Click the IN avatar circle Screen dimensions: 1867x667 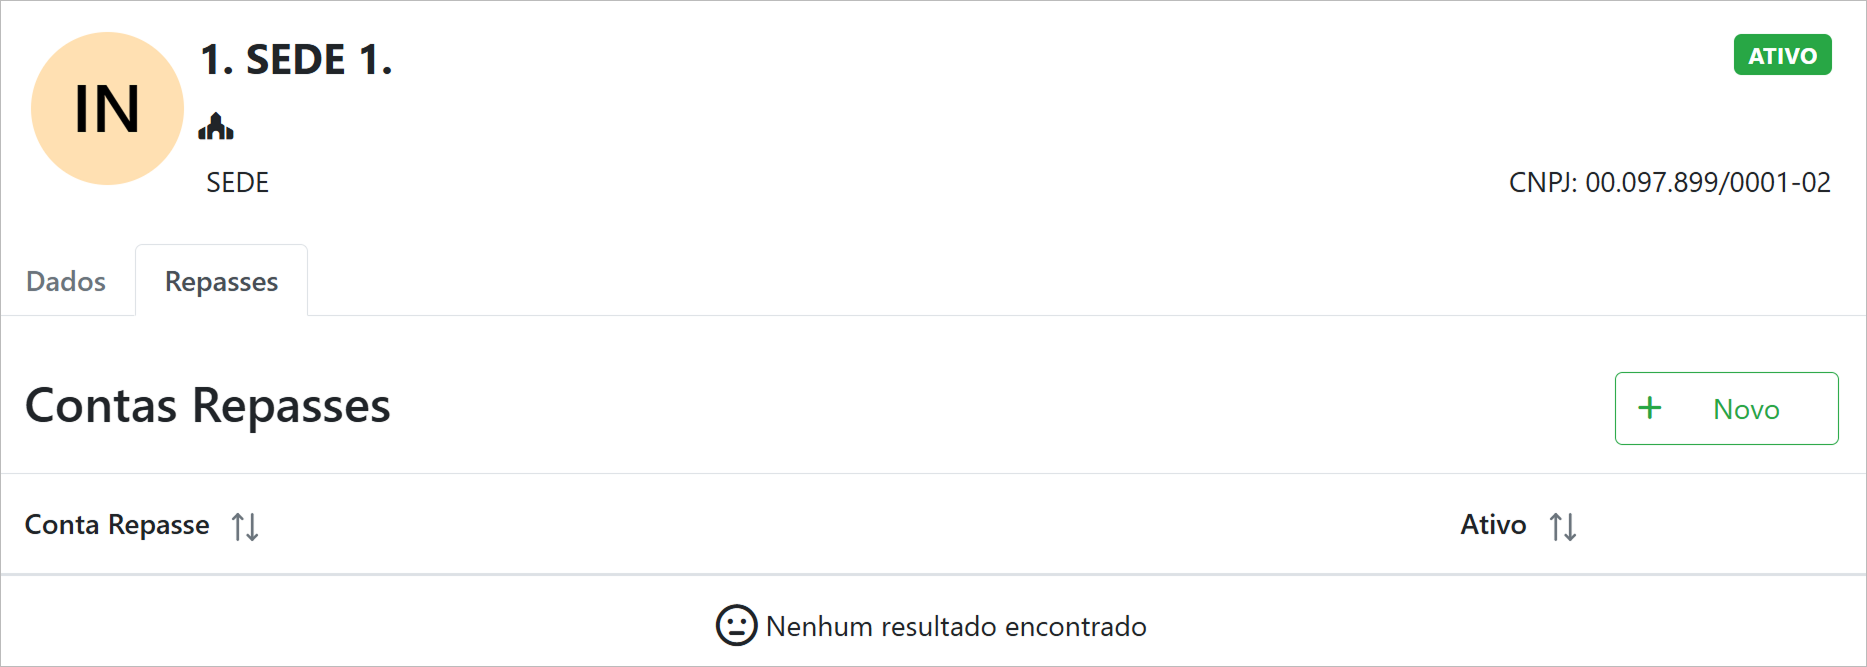[x=107, y=108]
